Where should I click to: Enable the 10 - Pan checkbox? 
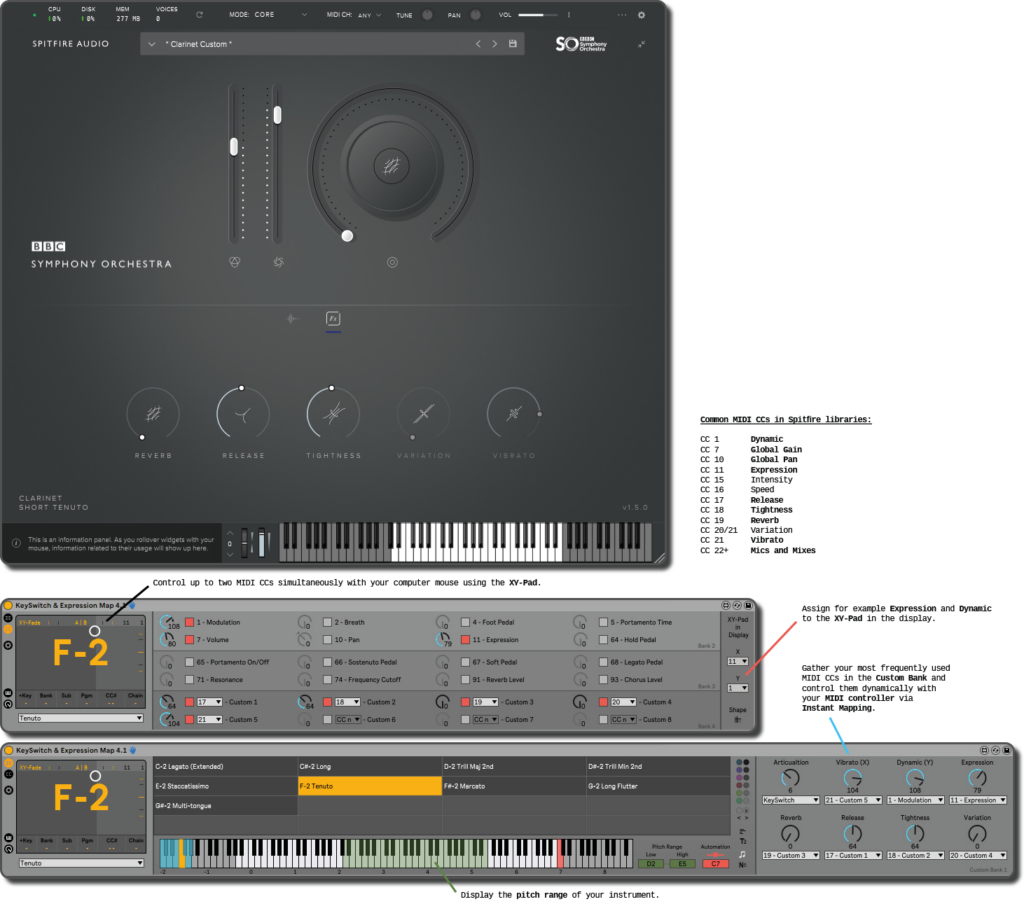[x=327, y=639]
